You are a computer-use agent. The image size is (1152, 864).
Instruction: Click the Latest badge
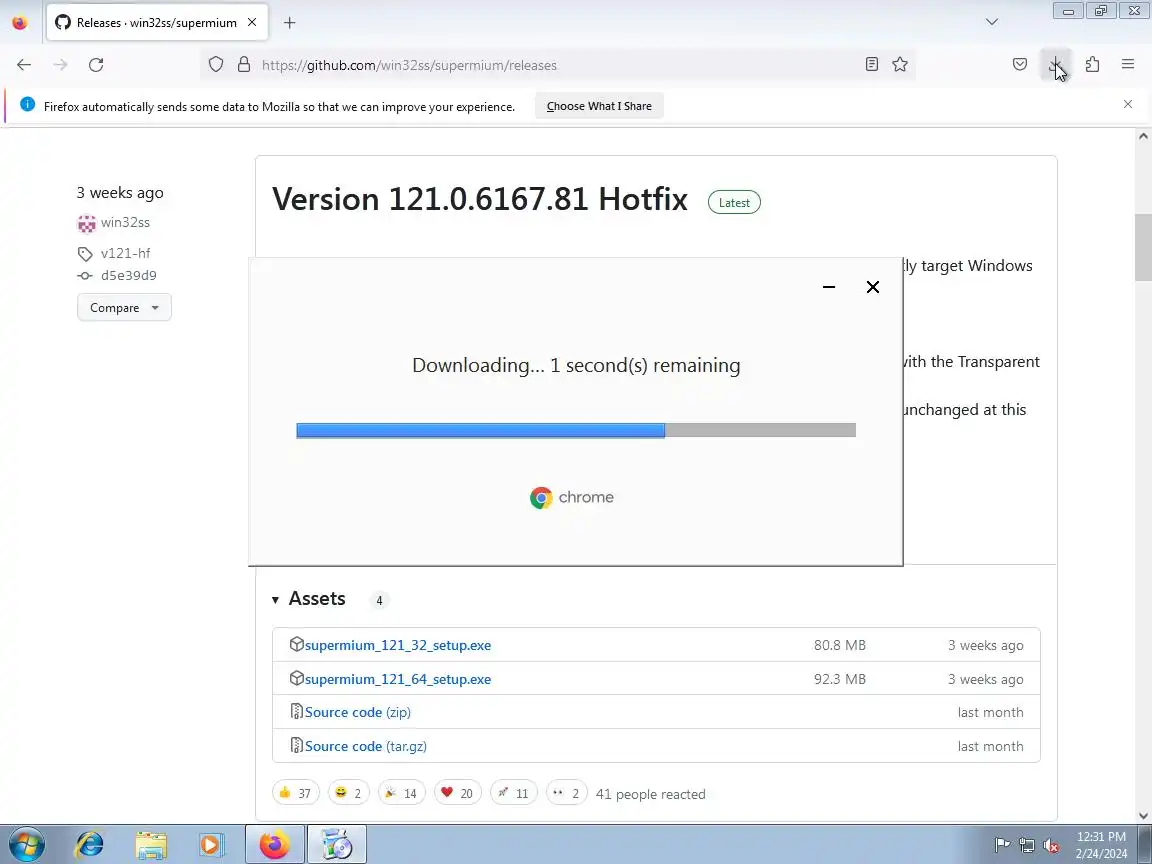(734, 202)
